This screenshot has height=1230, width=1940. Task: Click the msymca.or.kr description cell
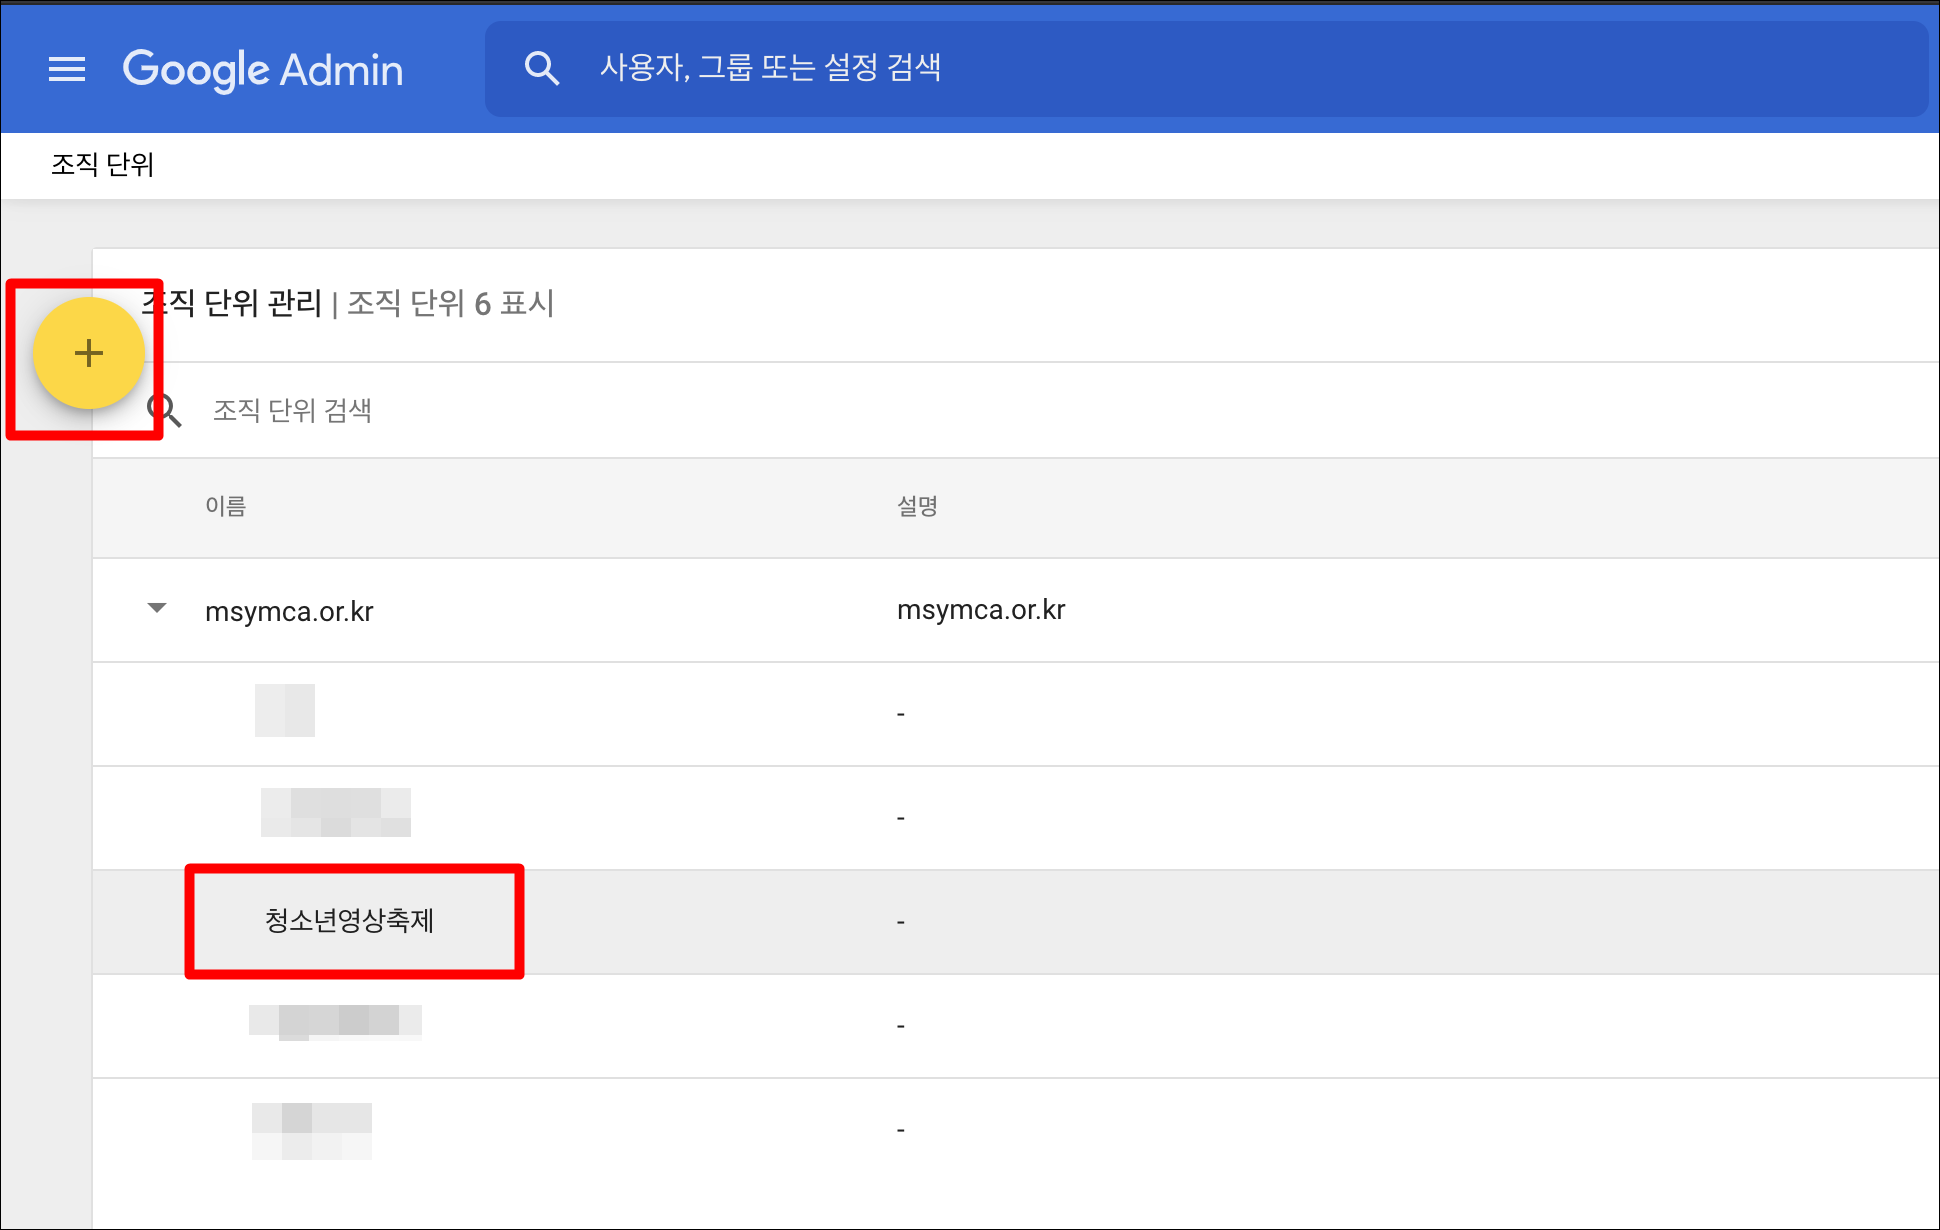pyautogui.click(x=981, y=610)
